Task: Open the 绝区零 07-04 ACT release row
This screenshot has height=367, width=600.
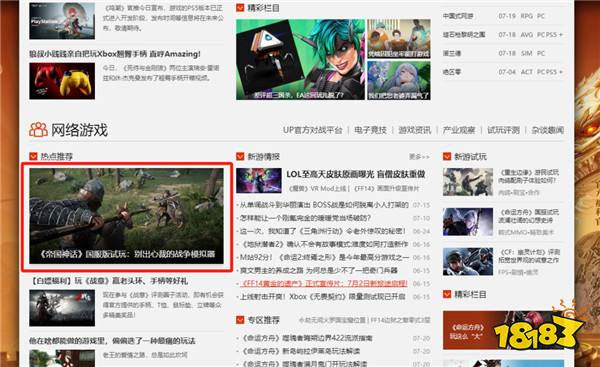Action: (503, 72)
